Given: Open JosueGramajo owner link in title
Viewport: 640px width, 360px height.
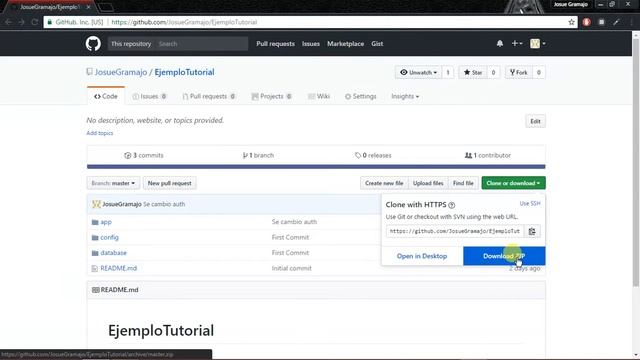Looking at the screenshot, I should click(121, 72).
